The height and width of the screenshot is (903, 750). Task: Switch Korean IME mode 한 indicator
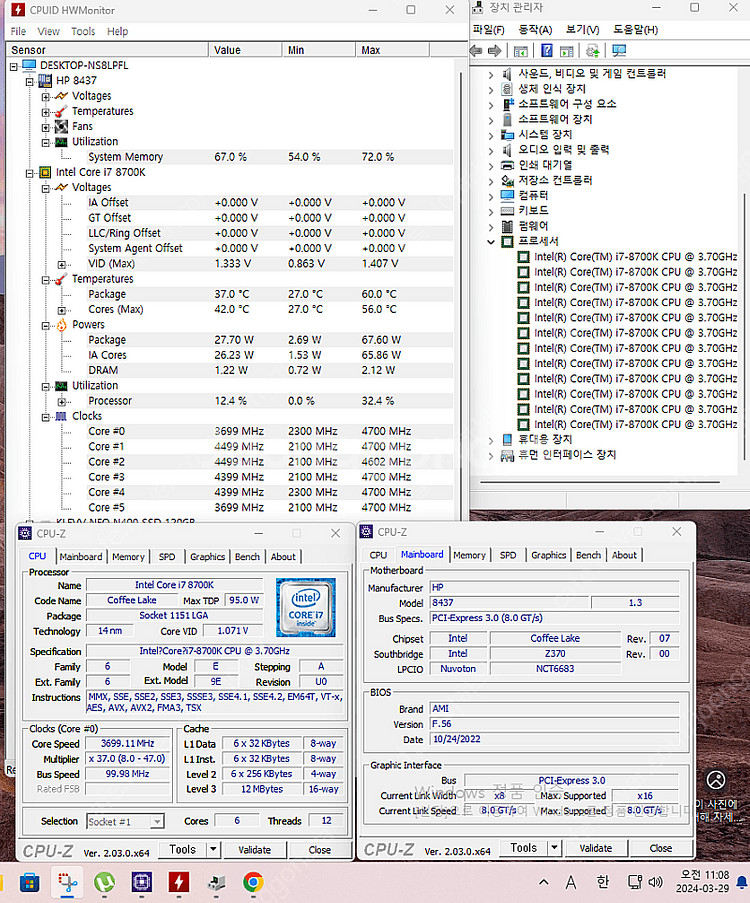602,882
